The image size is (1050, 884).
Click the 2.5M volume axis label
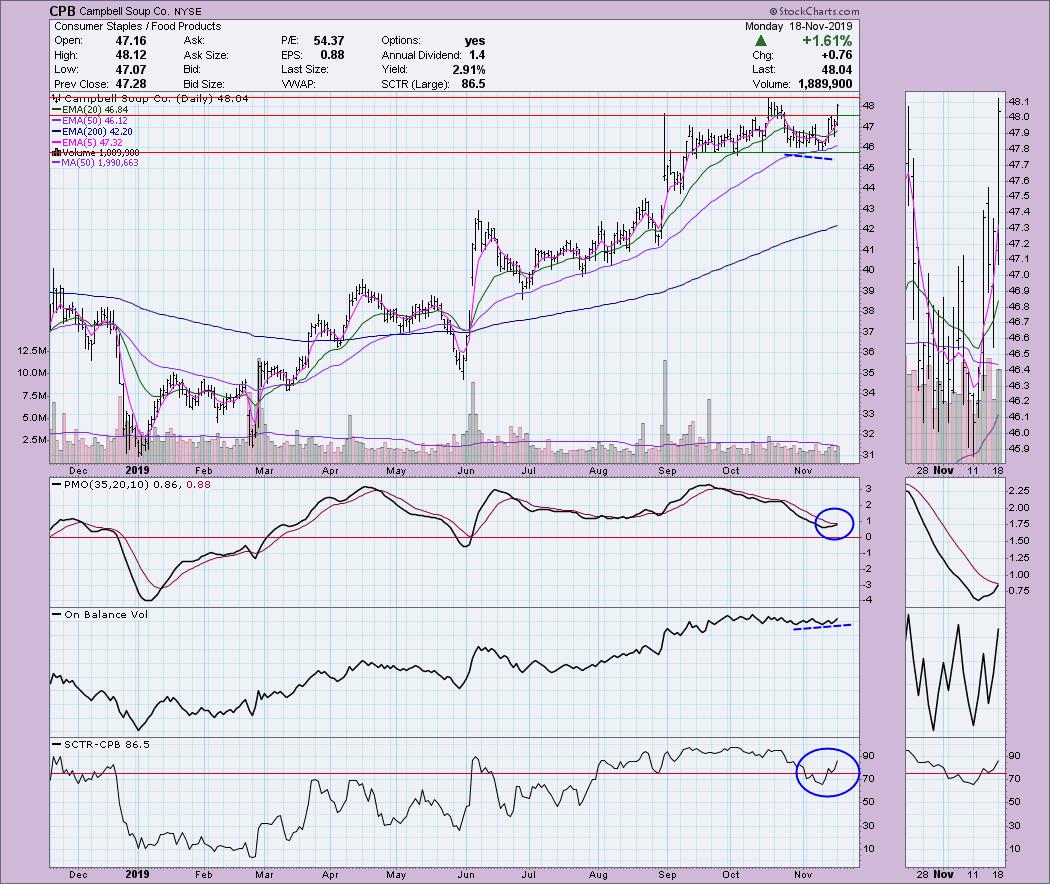point(35,440)
